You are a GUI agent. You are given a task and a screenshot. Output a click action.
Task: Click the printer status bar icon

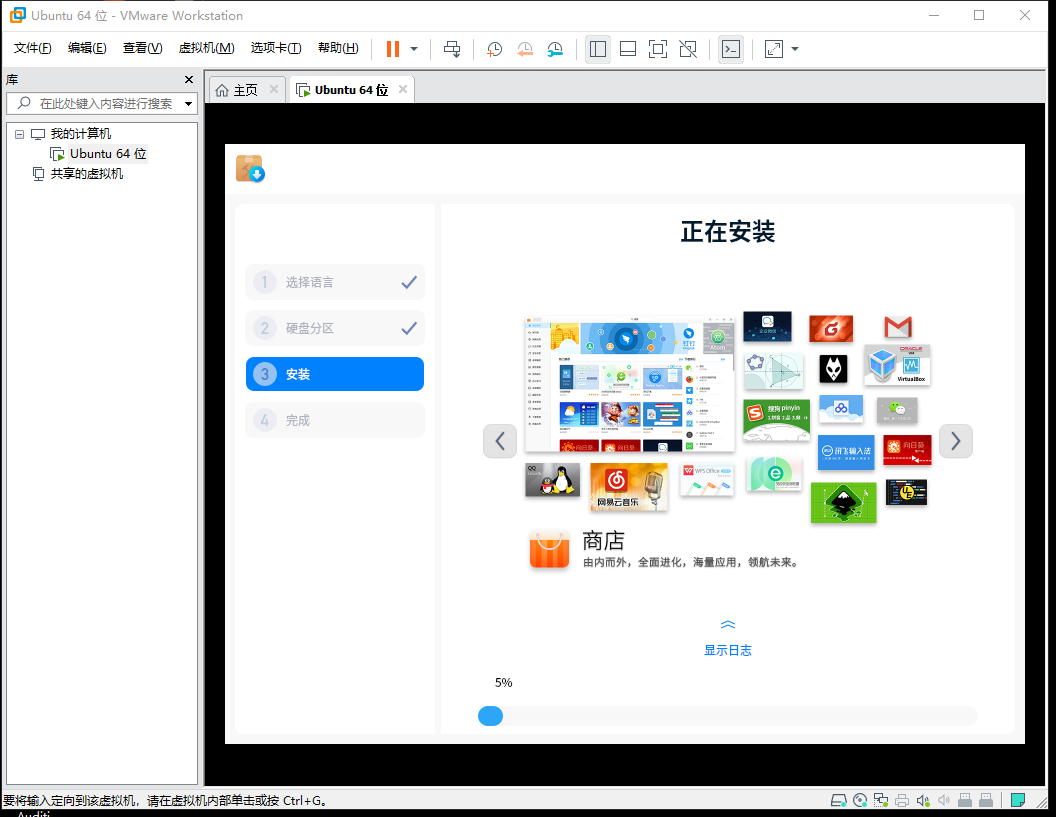(x=902, y=800)
